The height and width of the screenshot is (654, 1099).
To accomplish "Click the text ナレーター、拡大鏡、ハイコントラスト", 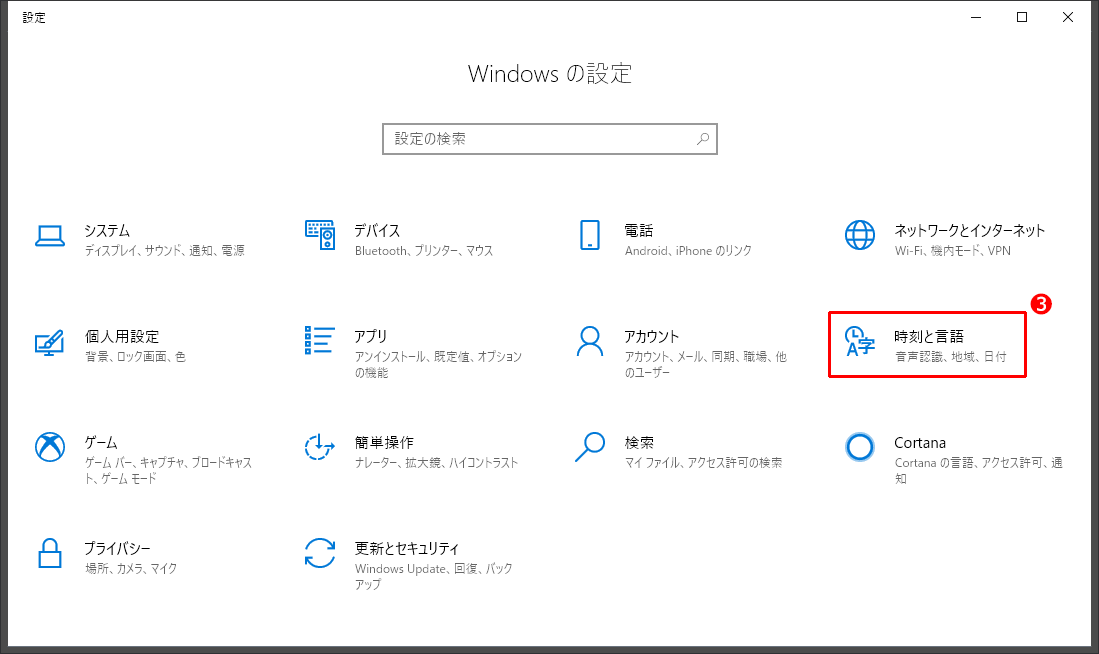I will click(437, 463).
